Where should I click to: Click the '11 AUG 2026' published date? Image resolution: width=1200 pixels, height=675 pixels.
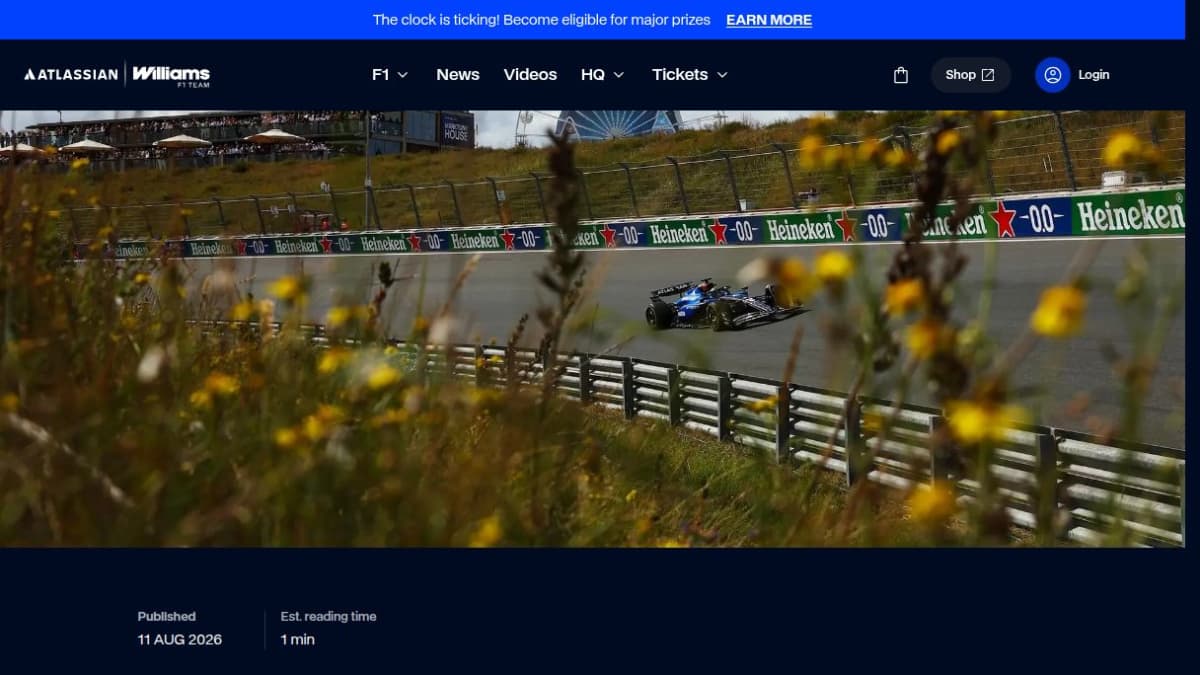(180, 639)
